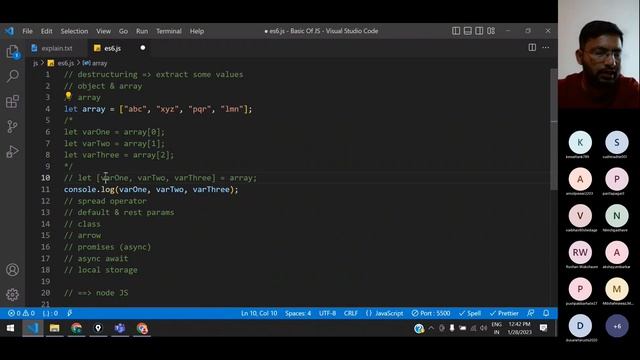The image size is (640, 360).
Task: Click the Port : 5500 live server status
Action: click(x=431, y=313)
